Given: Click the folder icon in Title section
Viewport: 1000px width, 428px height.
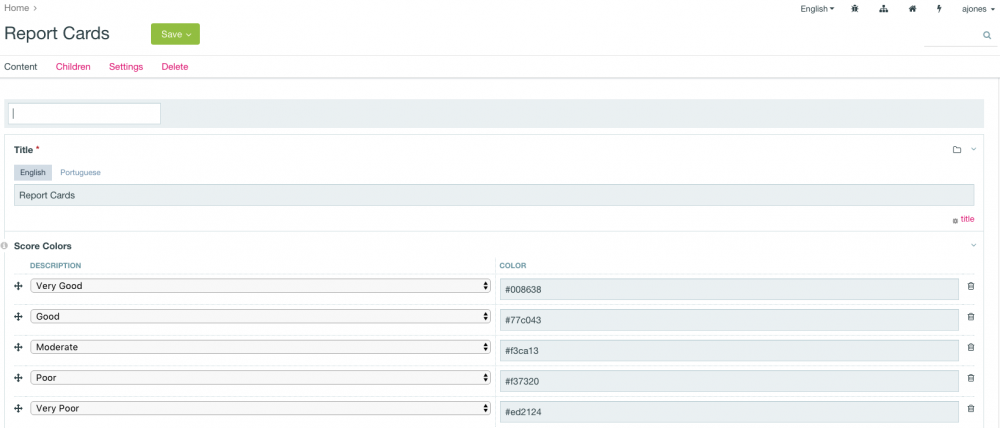Looking at the screenshot, I should (956, 150).
